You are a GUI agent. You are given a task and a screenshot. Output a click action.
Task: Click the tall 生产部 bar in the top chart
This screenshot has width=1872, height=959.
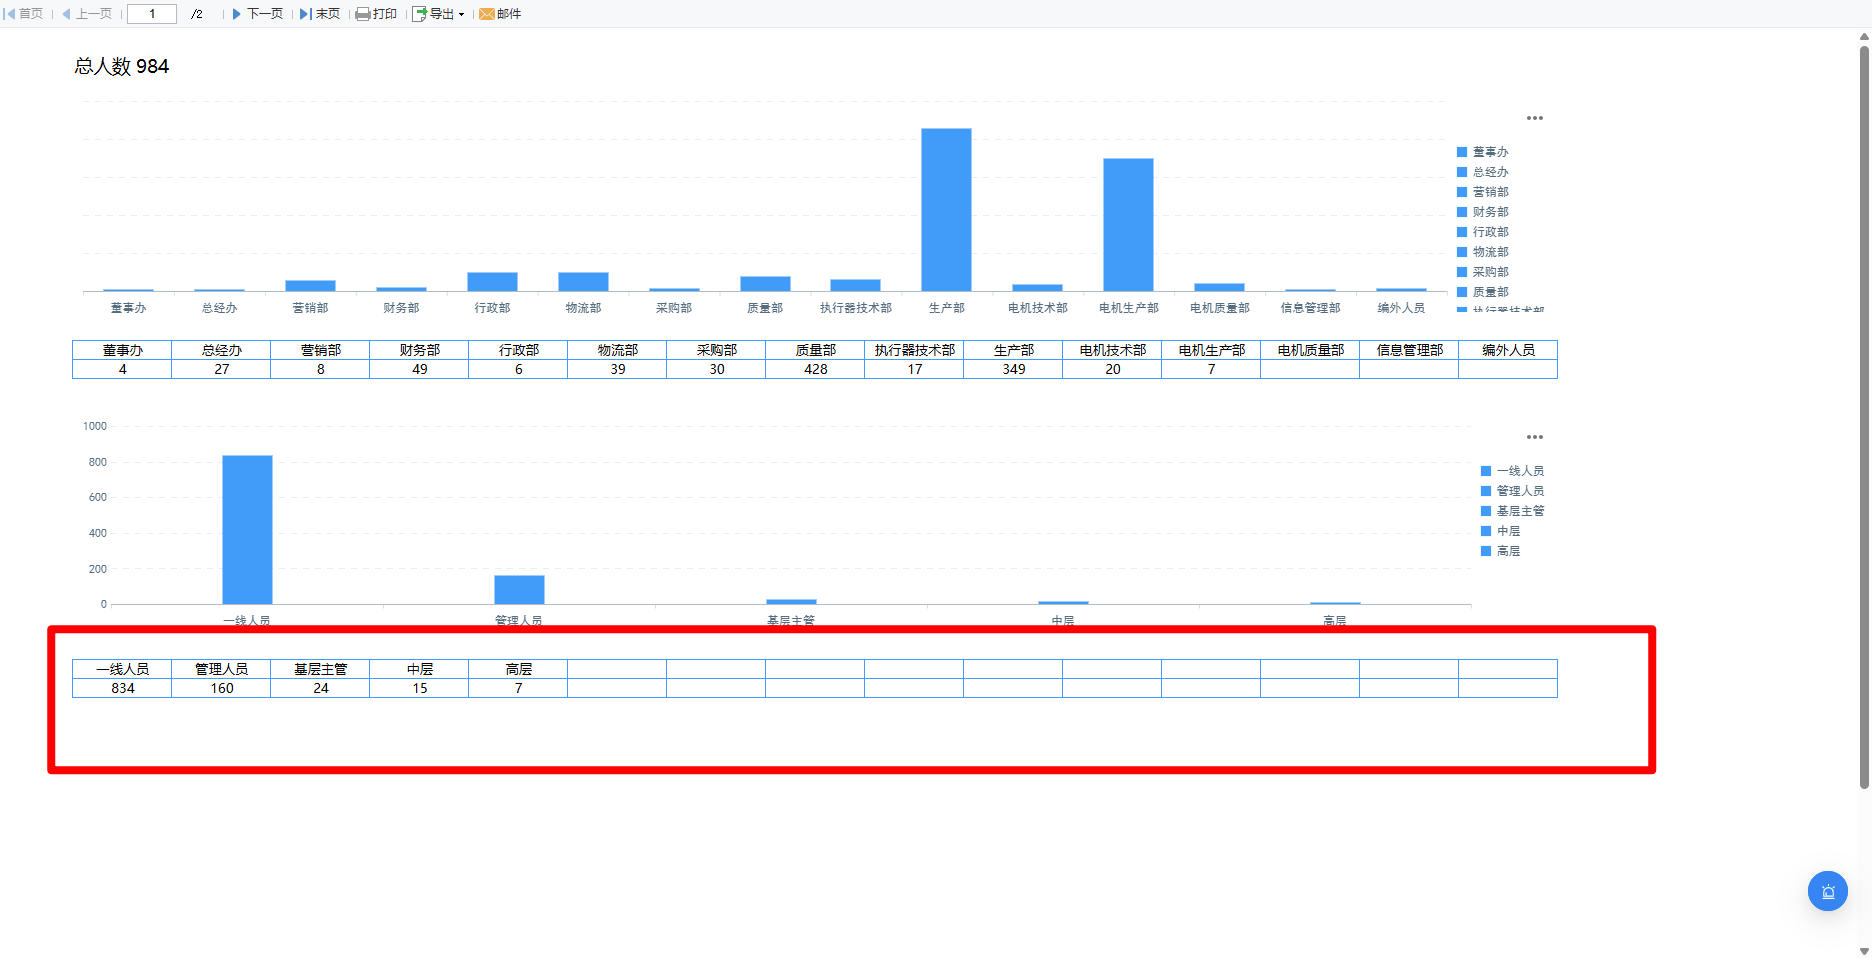point(946,210)
